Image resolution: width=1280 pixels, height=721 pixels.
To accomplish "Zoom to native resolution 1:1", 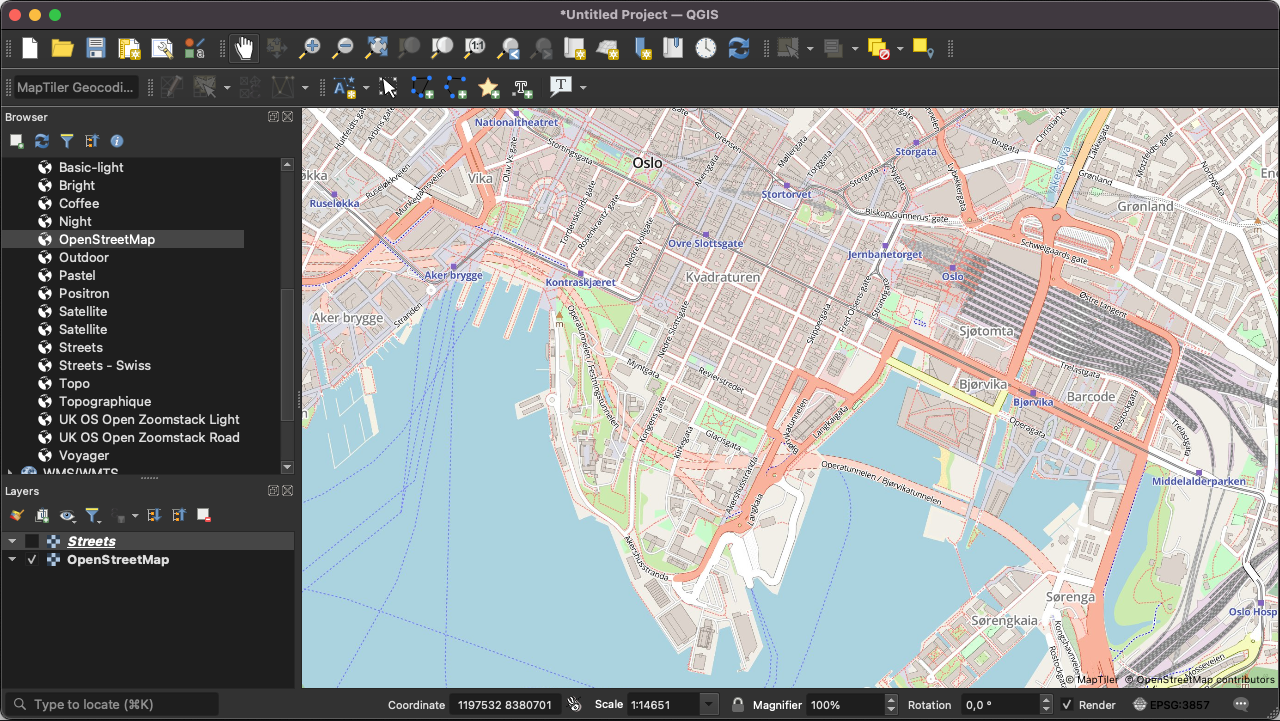I will [475, 48].
